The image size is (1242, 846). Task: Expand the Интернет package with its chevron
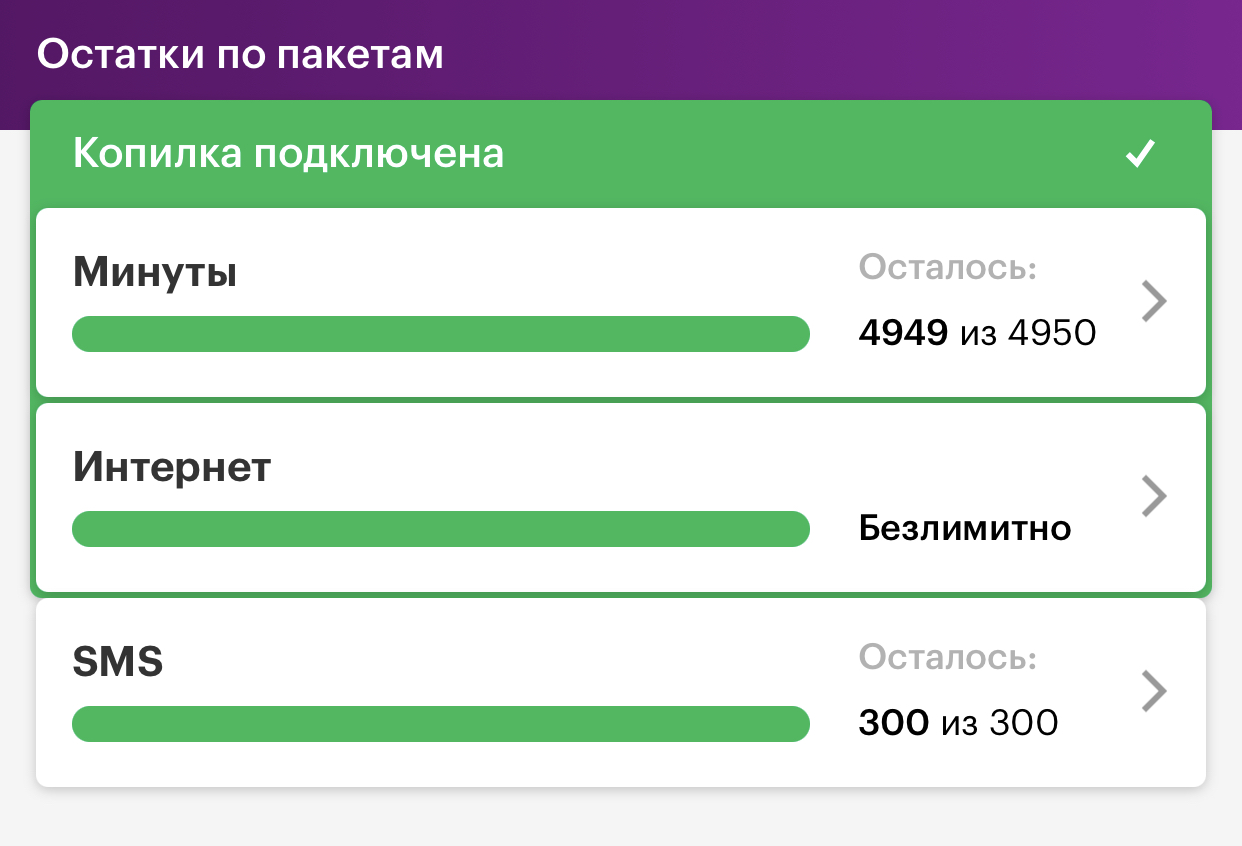pos(1154,496)
